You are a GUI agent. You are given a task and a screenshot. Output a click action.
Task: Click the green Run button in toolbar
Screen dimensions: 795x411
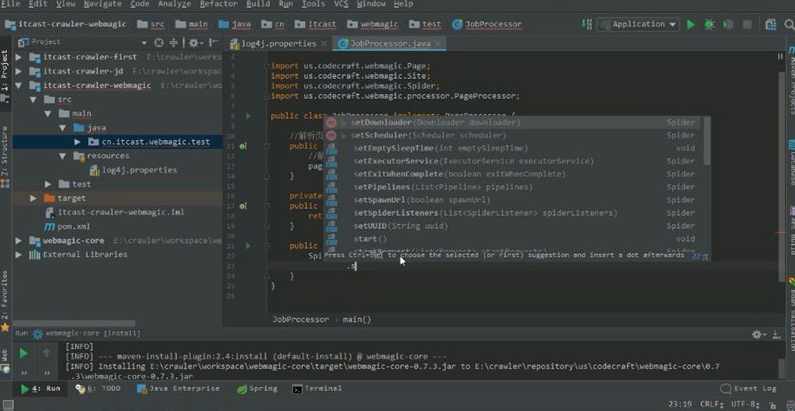690,24
